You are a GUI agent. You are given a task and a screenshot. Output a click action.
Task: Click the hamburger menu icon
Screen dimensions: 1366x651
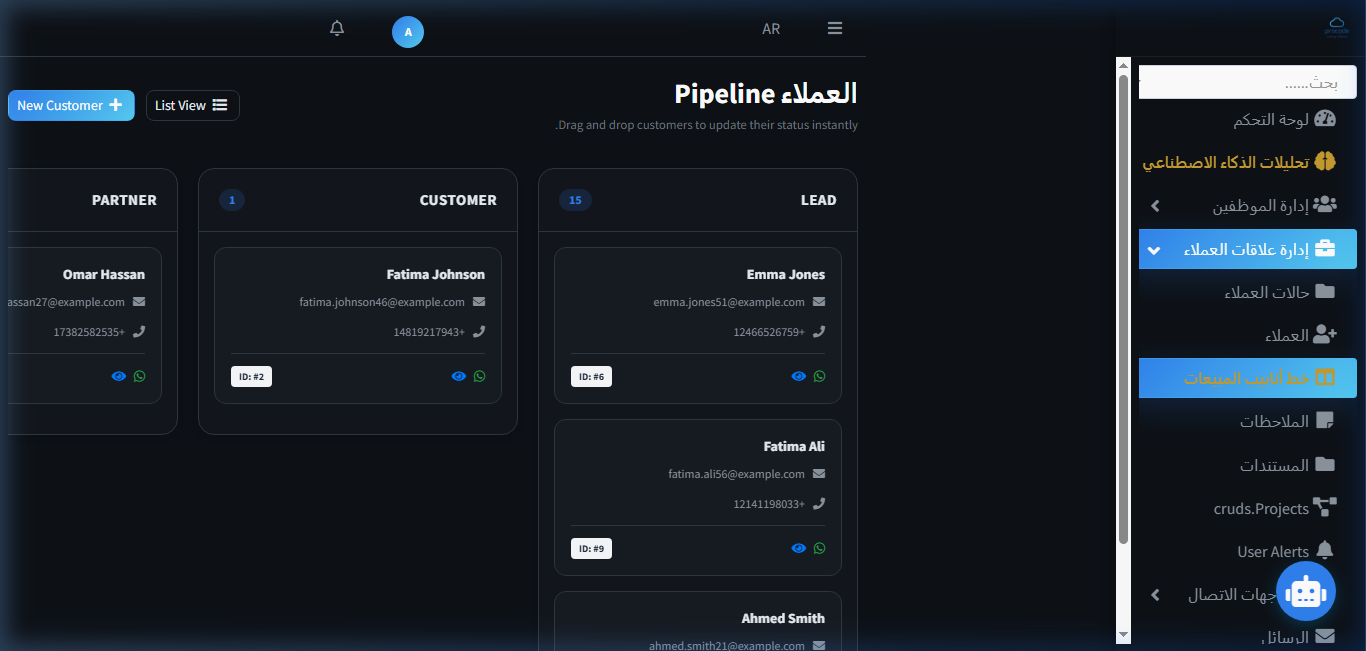[835, 28]
